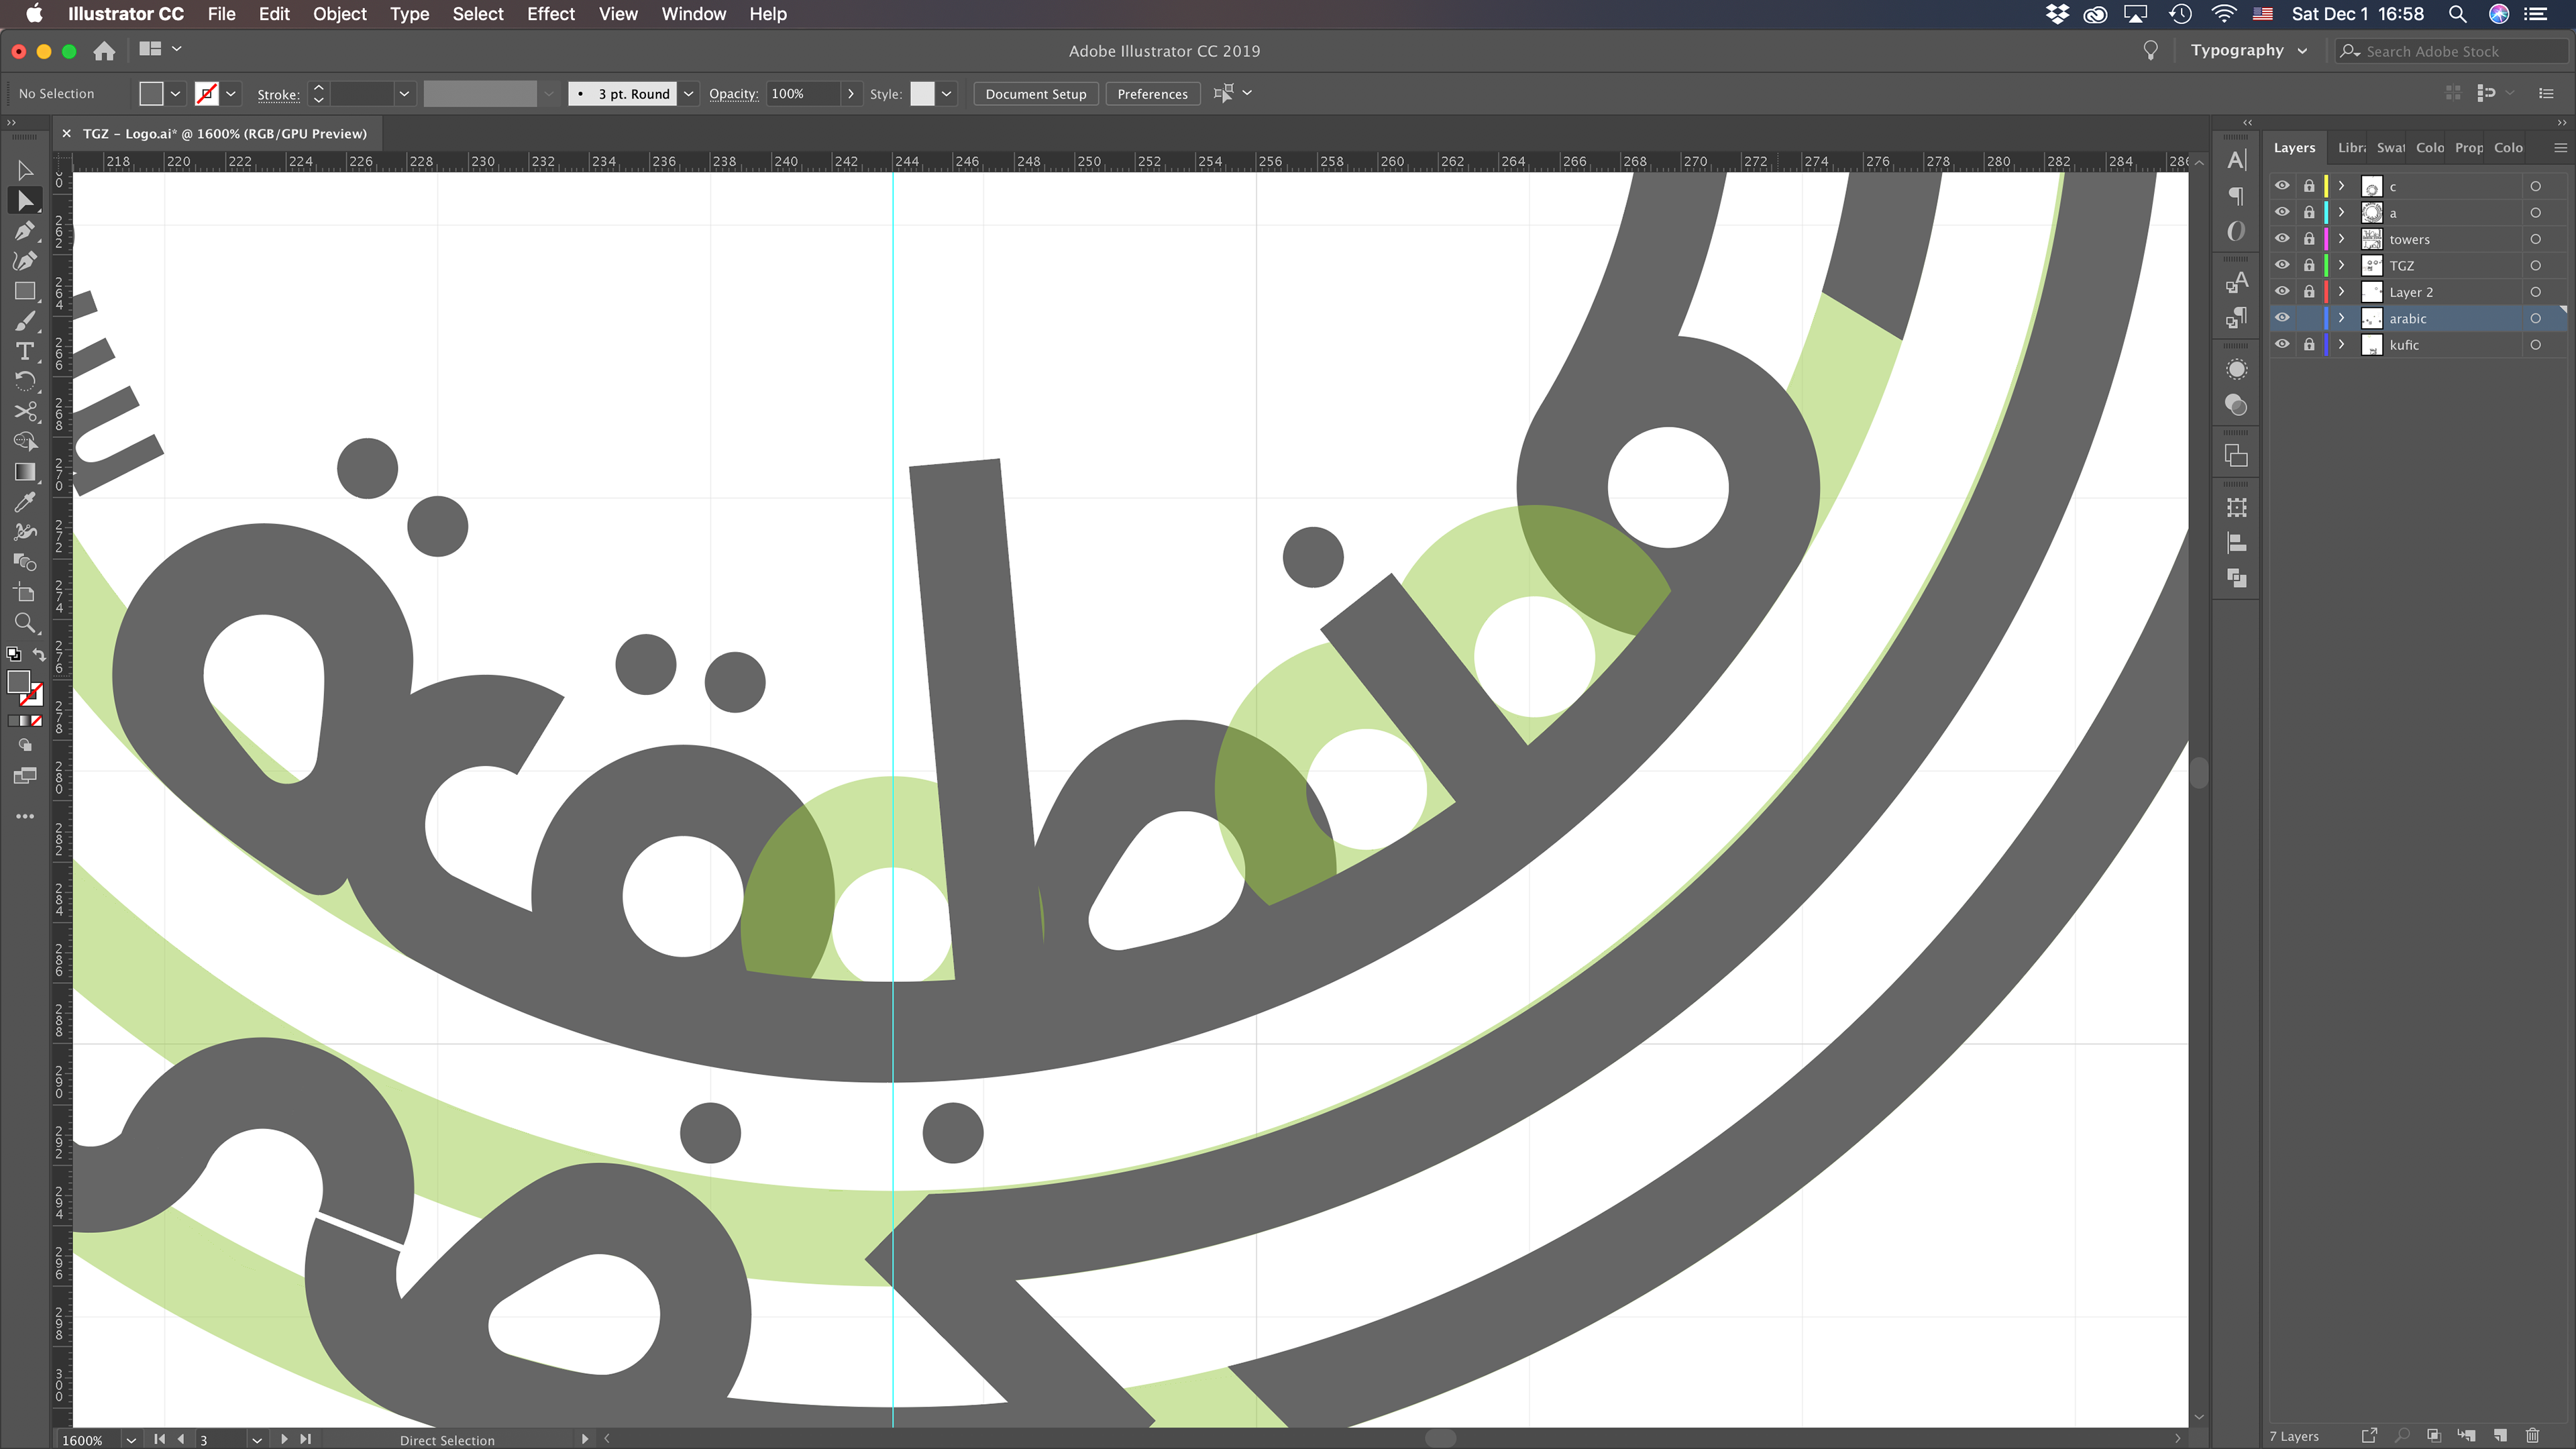
Task: Unlock the kufic layer lock
Action: (2309, 345)
